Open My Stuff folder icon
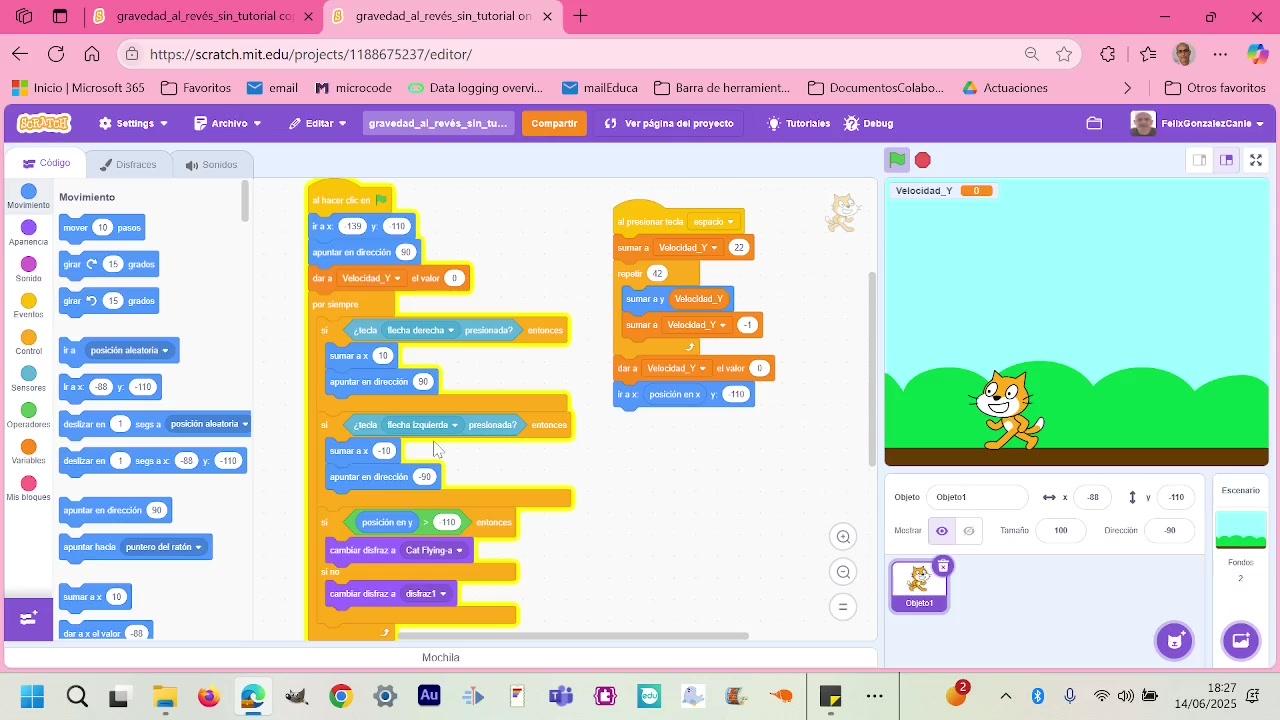Viewport: 1280px width, 720px height. click(x=1094, y=123)
